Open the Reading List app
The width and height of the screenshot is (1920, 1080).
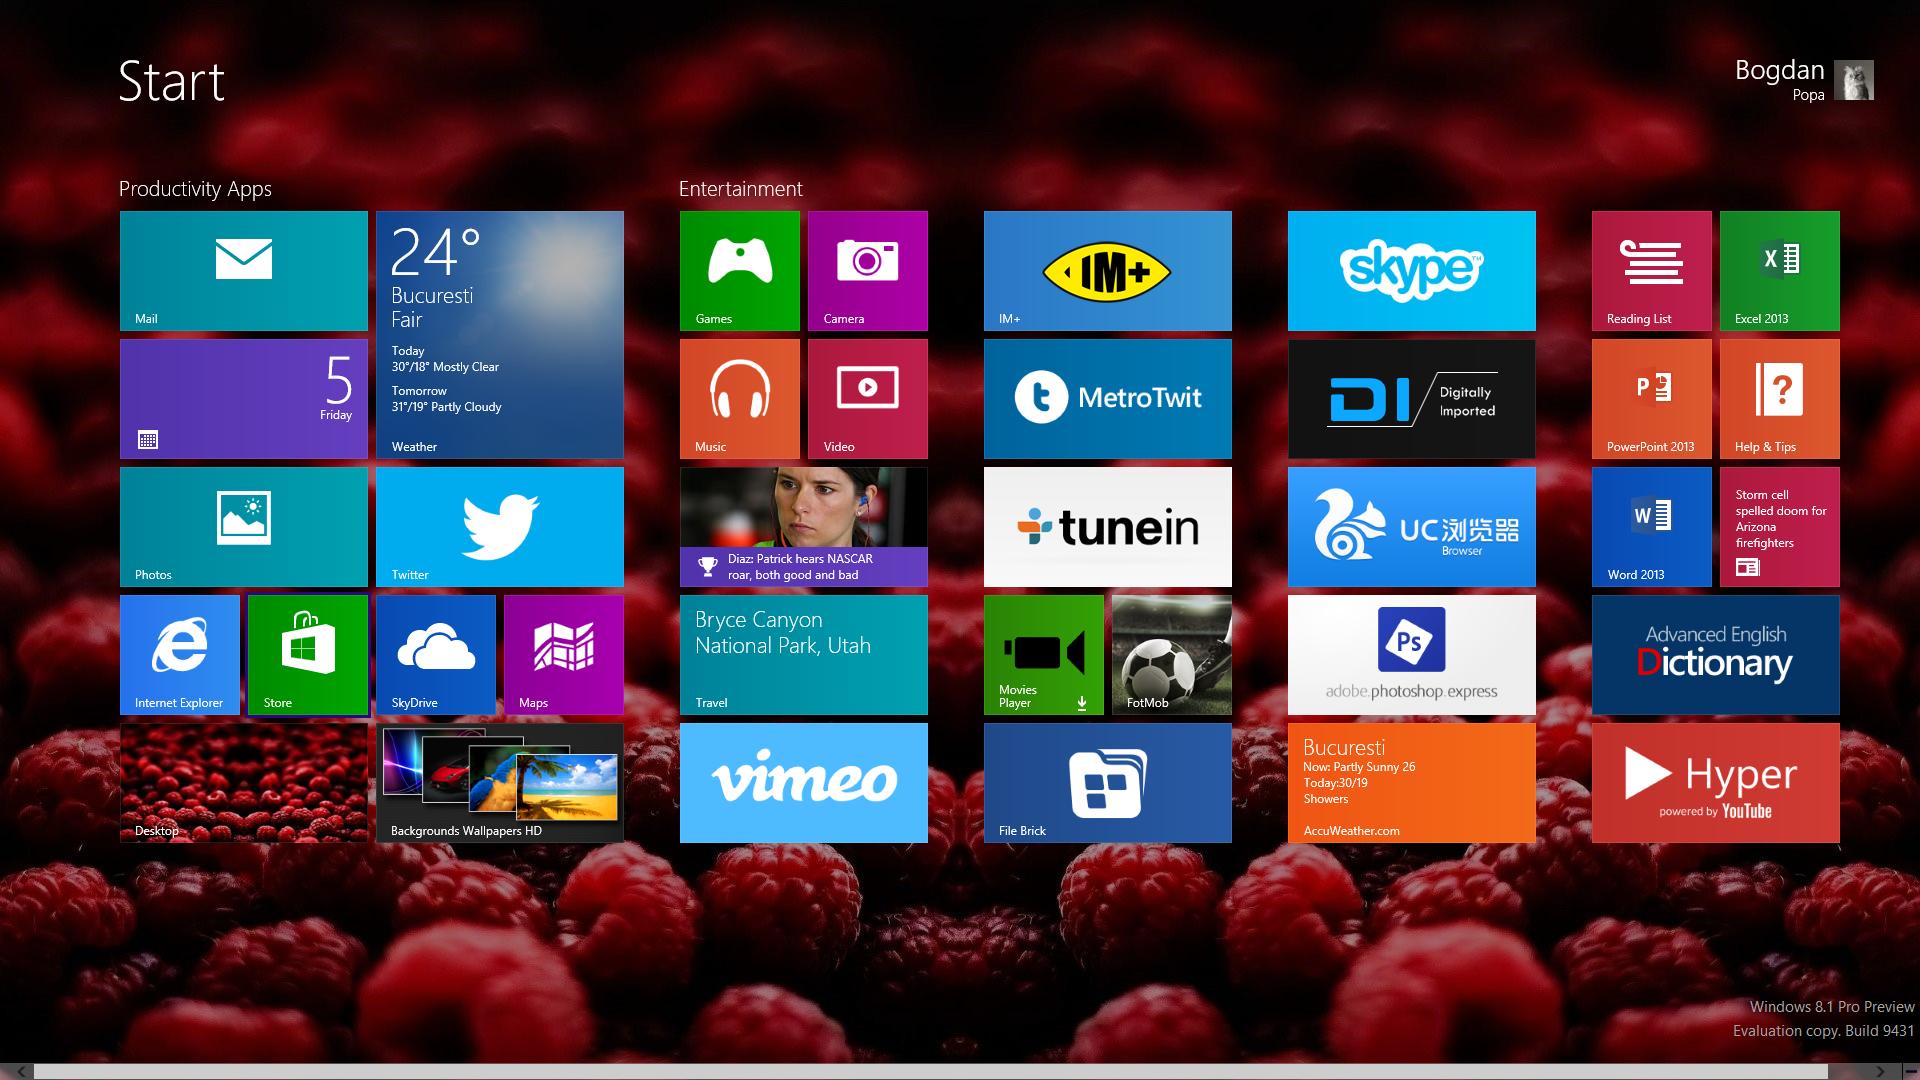(1652, 272)
